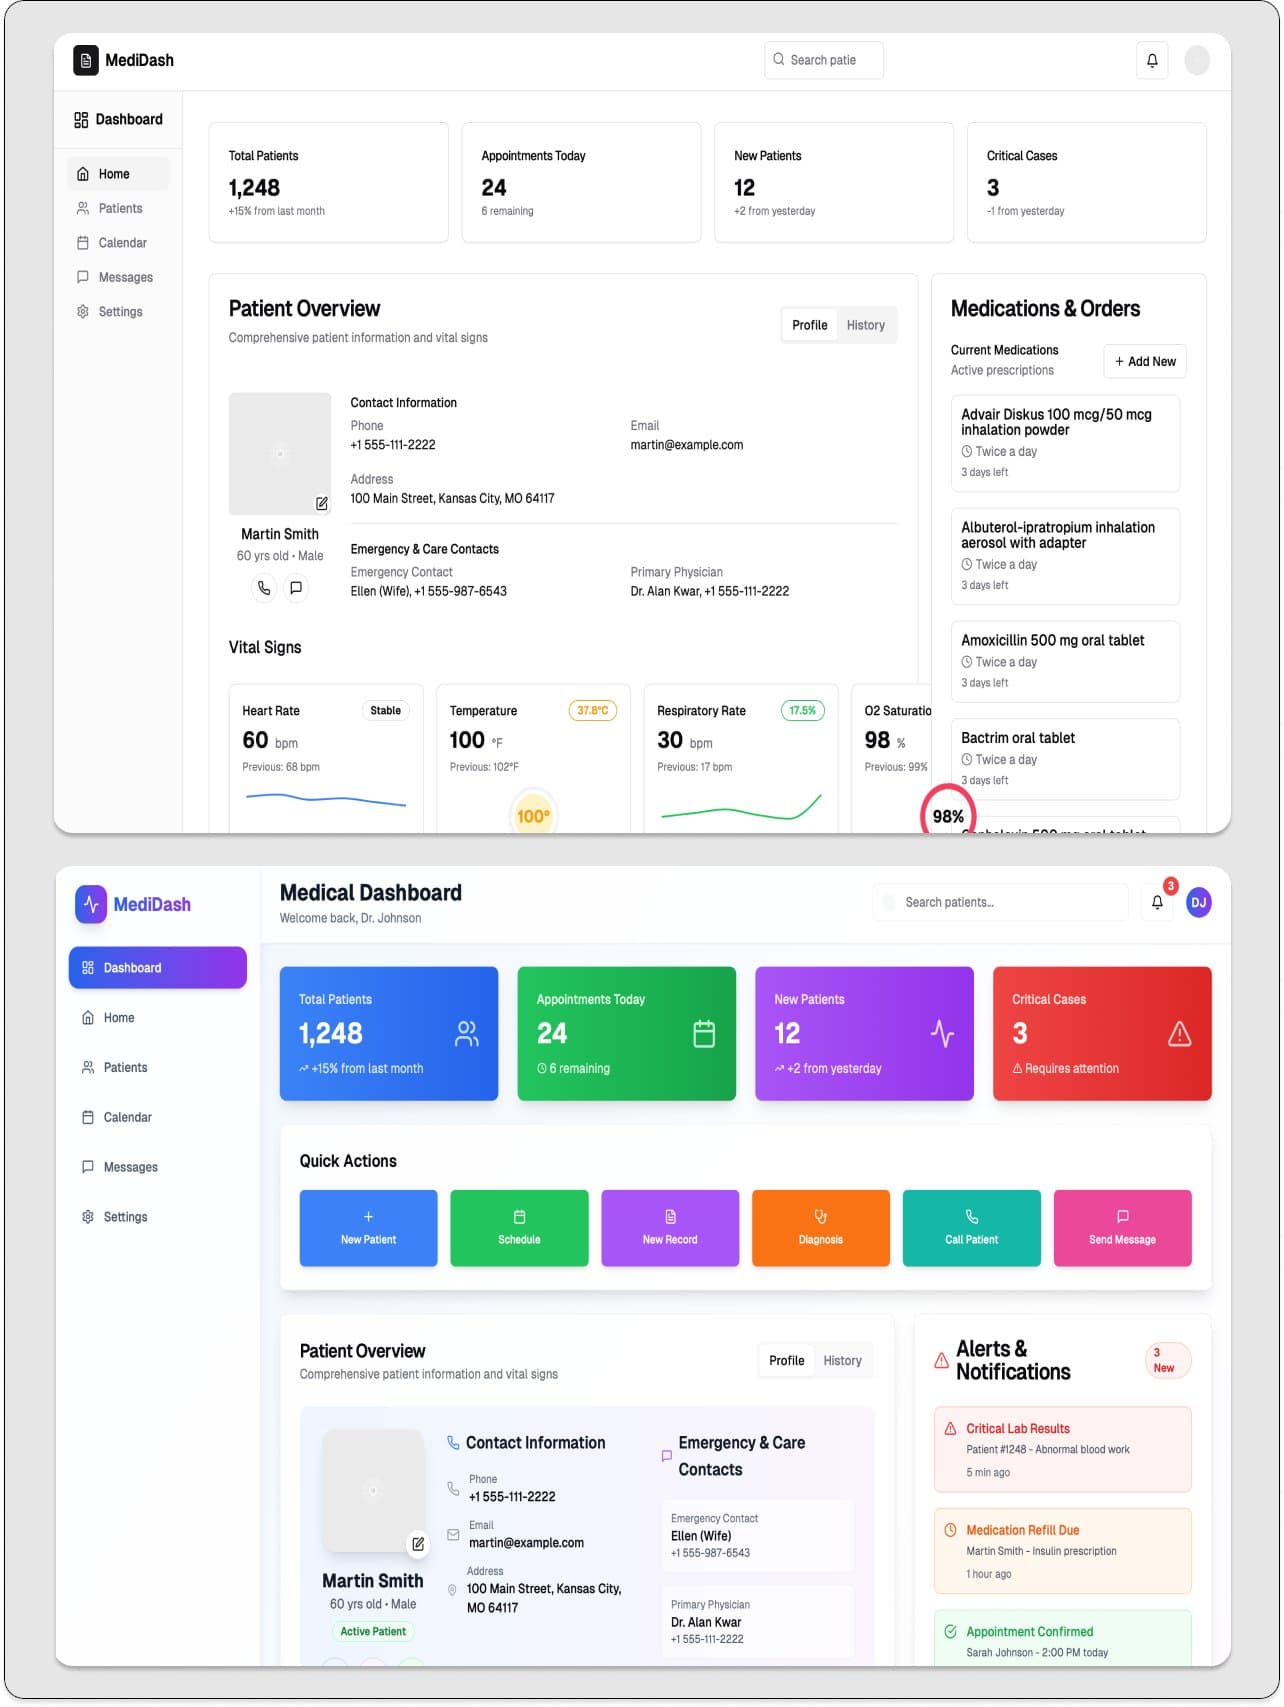Image resolution: width=1284 pixels, height=1707 pixels.
Task: Click the bell icon in top MediDash header
Action: tap(1152, 60)
